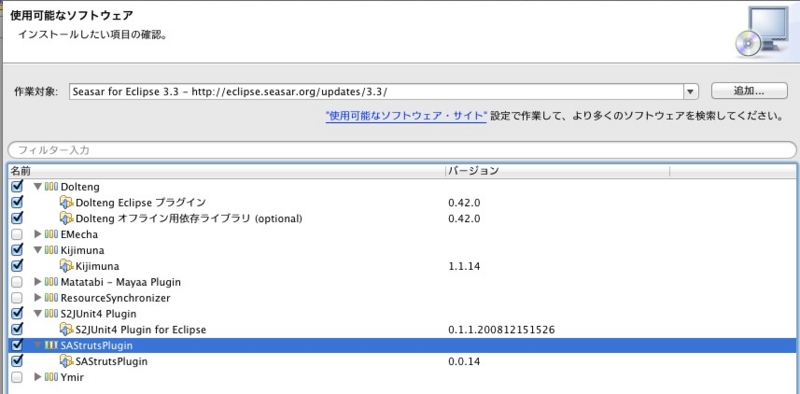Select the 0.0.14 version cell
This screenshot has width=800, height=394.
tap(464, 362)
